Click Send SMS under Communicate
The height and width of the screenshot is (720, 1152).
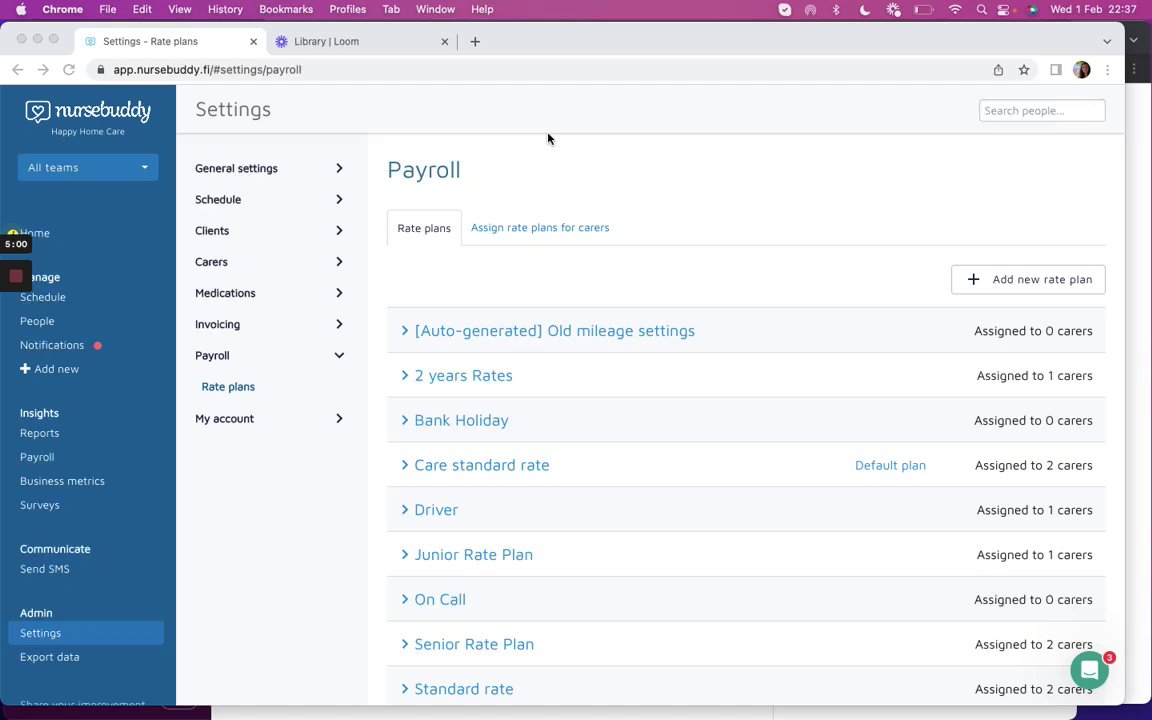45,569
